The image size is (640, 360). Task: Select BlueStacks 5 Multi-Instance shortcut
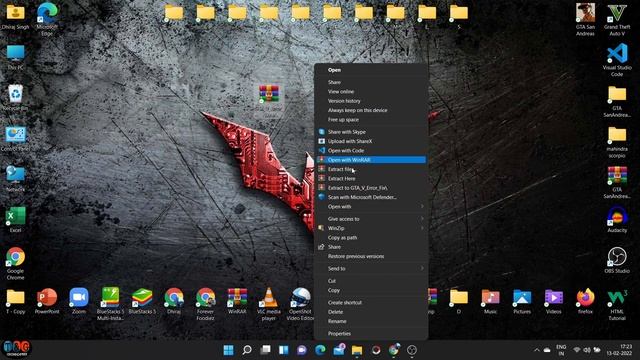110,304
